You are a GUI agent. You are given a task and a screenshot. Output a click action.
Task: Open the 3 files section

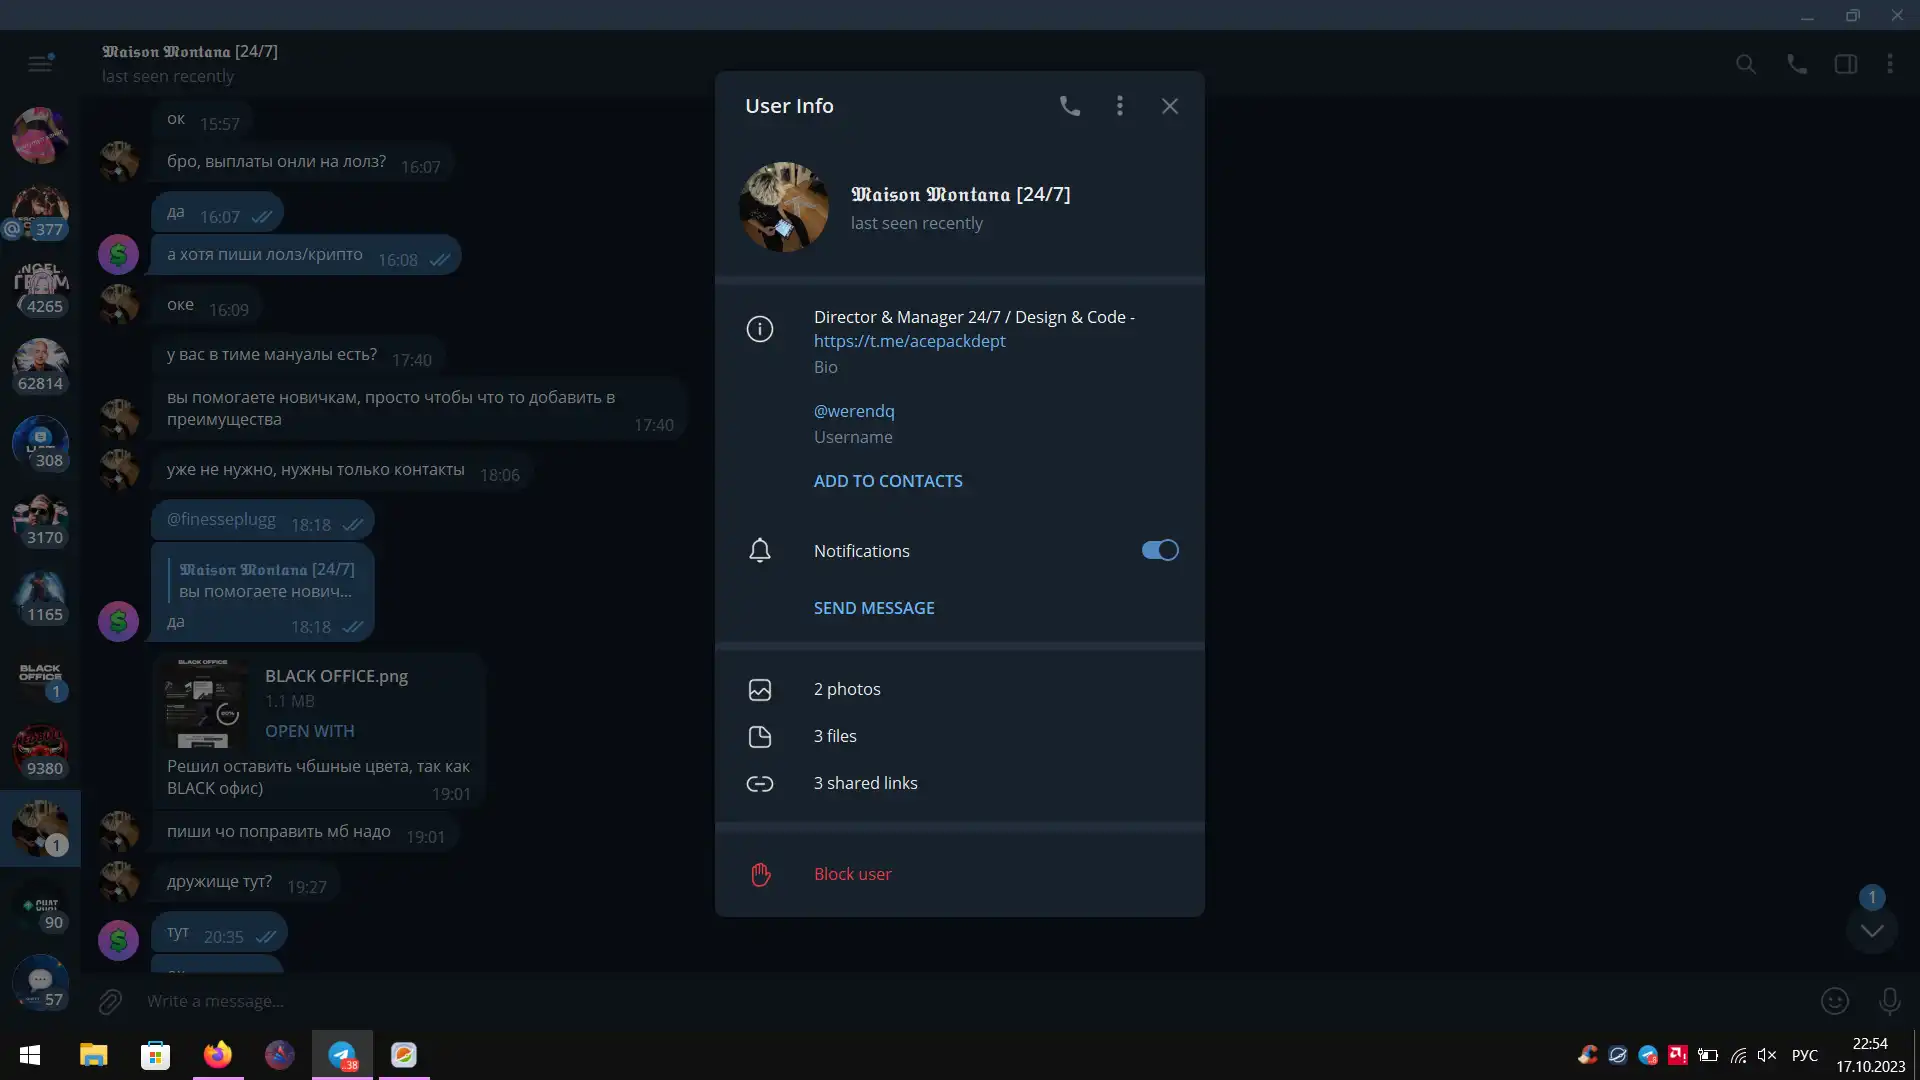point(835,736)
